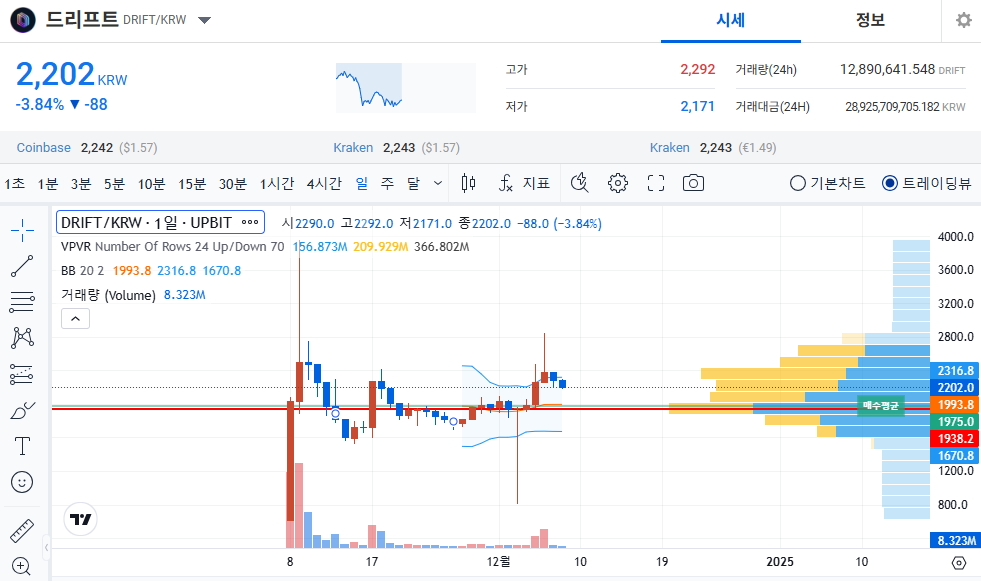
Task: Click the DRIFT coin logo
Action: pyautogui.click(x=23, y=20)
